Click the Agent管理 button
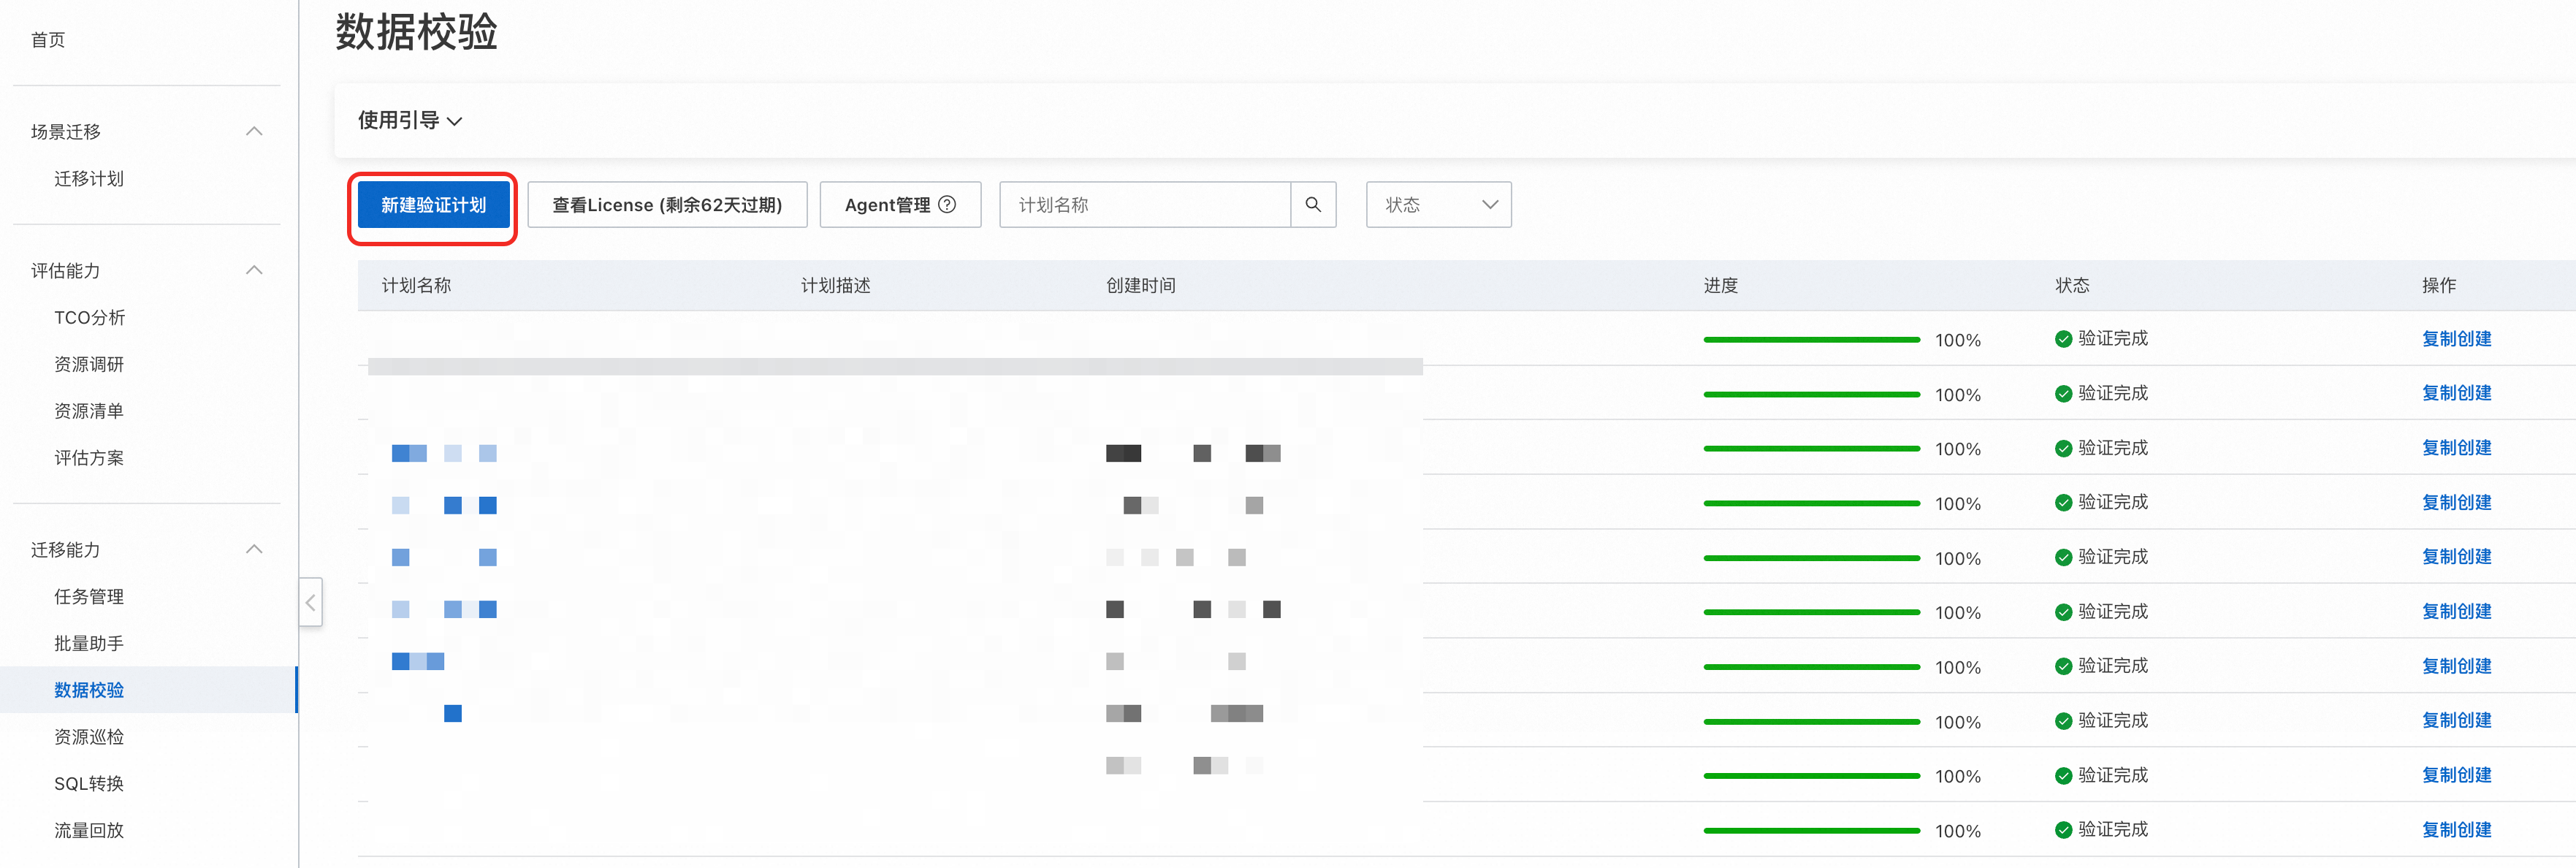The width and height of the screenshot is (2576, 868). (887, 204)
